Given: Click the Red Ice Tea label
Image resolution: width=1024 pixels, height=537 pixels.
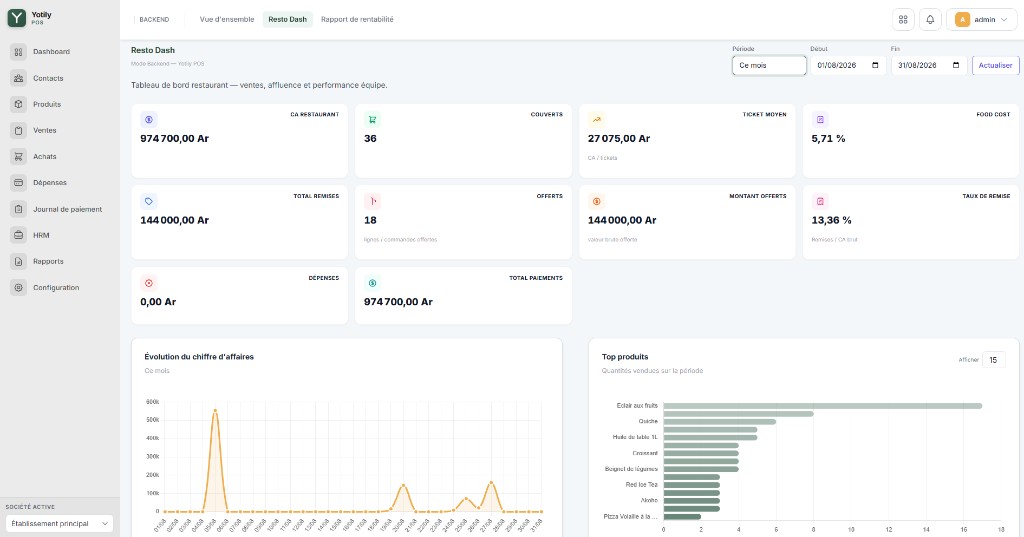Looking at the screenshot, I should 641,485.
